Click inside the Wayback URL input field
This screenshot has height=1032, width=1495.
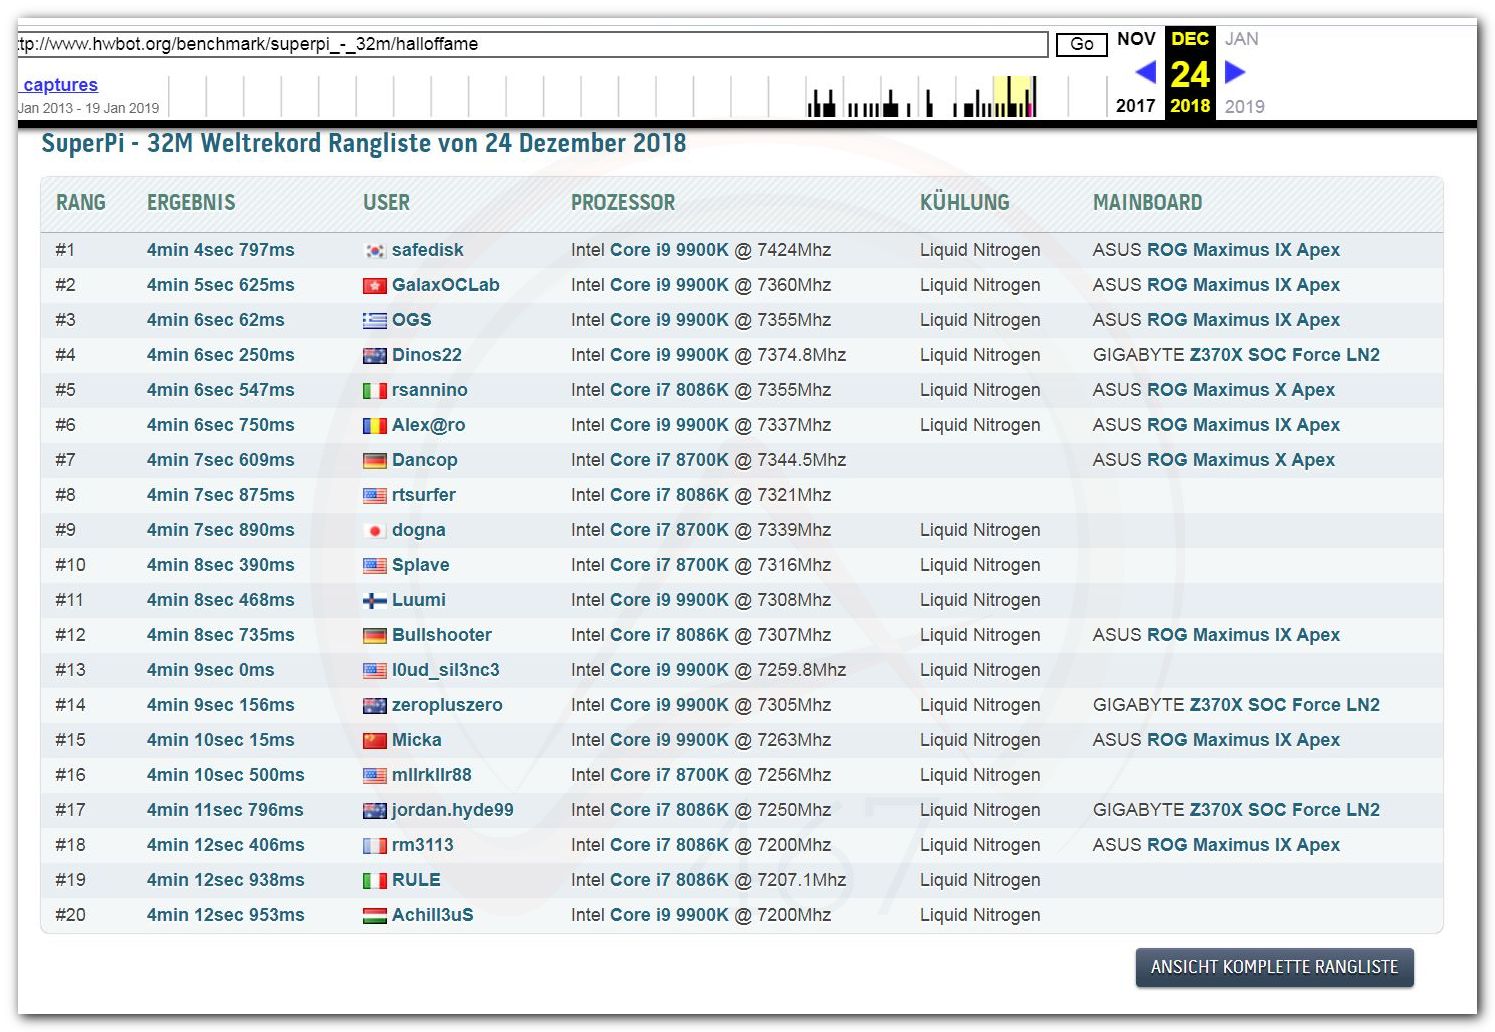coord(530,44)
